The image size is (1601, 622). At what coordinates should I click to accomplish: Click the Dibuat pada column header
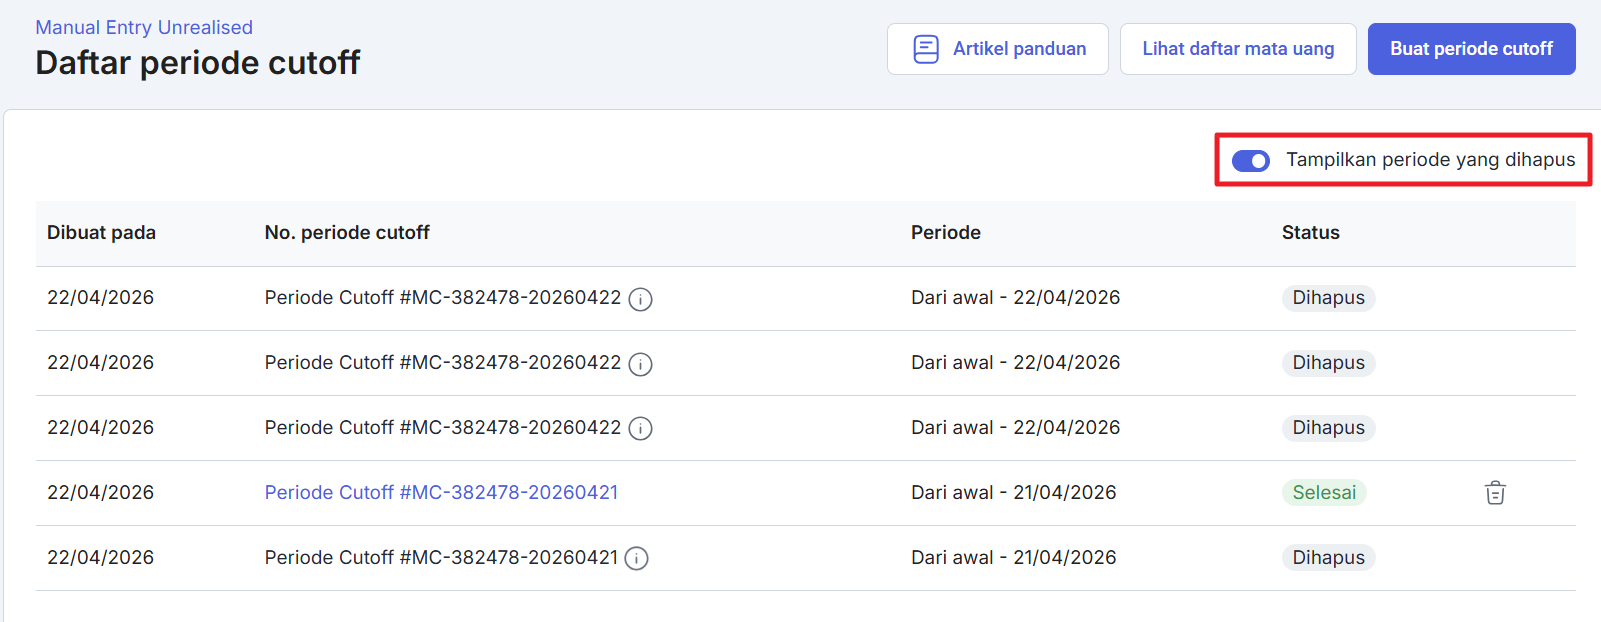tap(101, 233)
